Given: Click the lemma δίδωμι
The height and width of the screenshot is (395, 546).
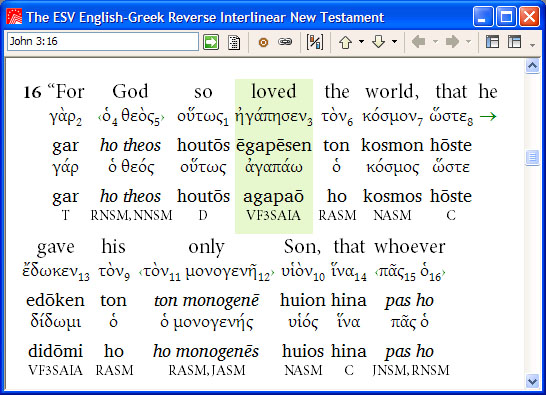Looking at the screenshot, I should [56, 321].
